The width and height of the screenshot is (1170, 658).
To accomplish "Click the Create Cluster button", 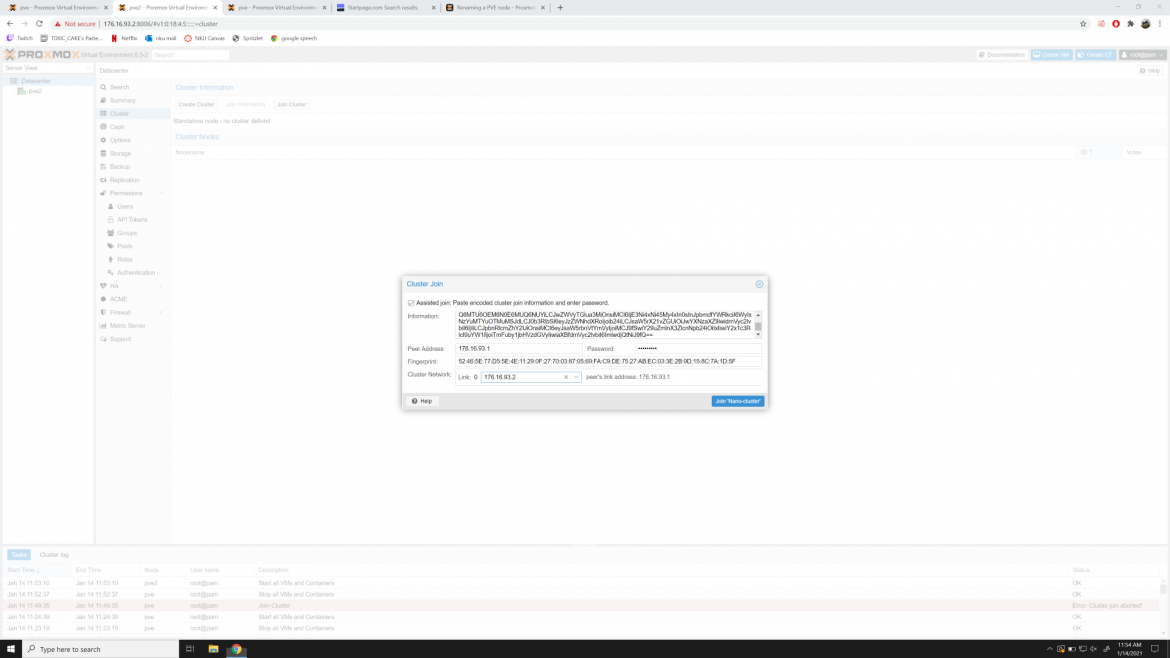I will tap(196, 104).
